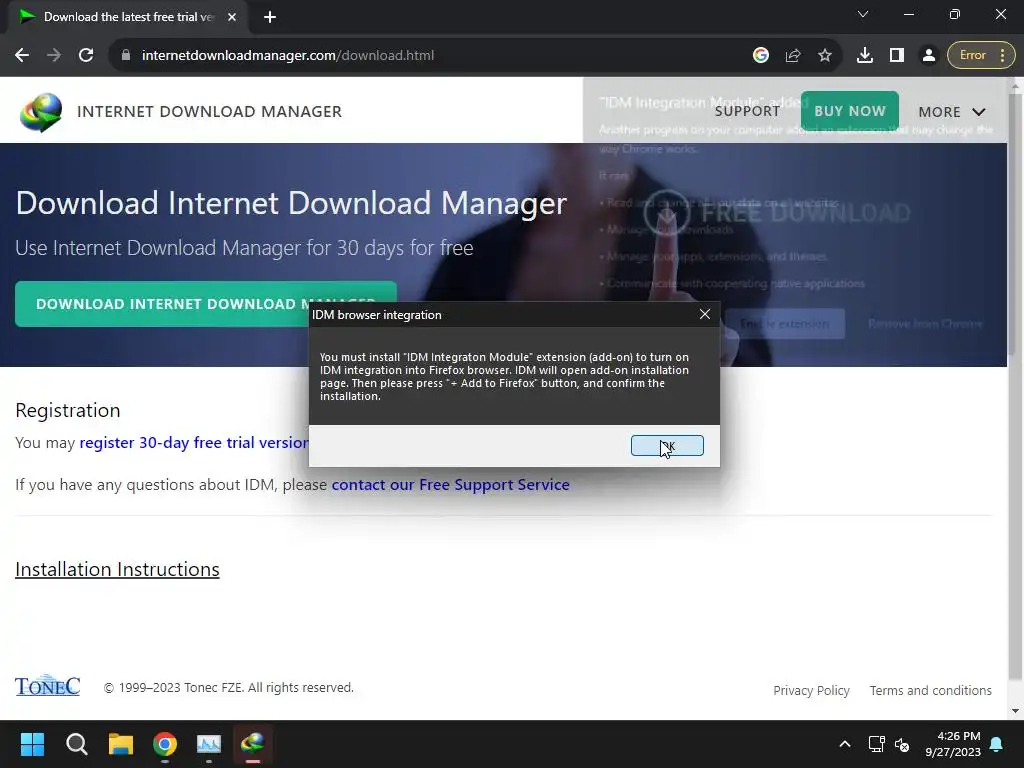Close the IDM browser integration dialog
The image size is (1024, 768).
pos(705,314)
